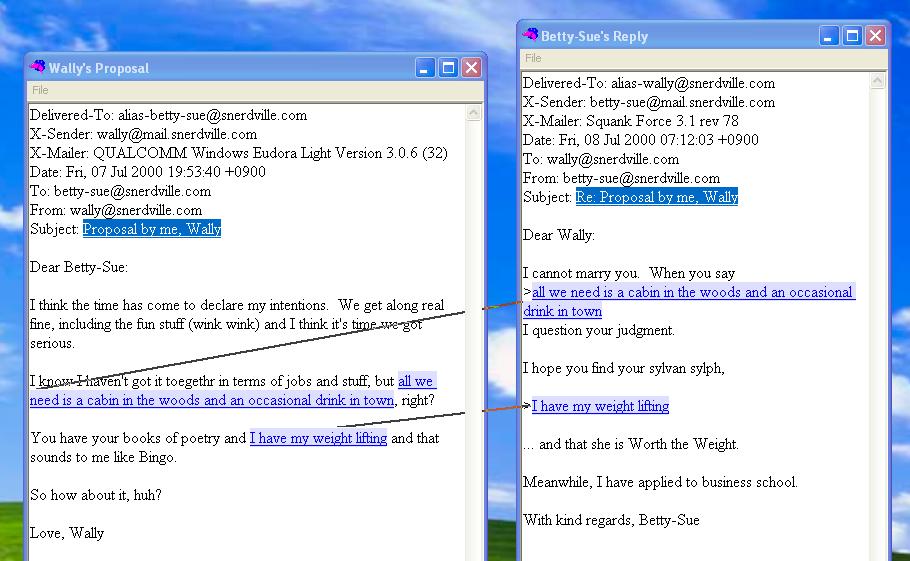Click the Betty-Sue's Reply title bar text

(594, 37)
